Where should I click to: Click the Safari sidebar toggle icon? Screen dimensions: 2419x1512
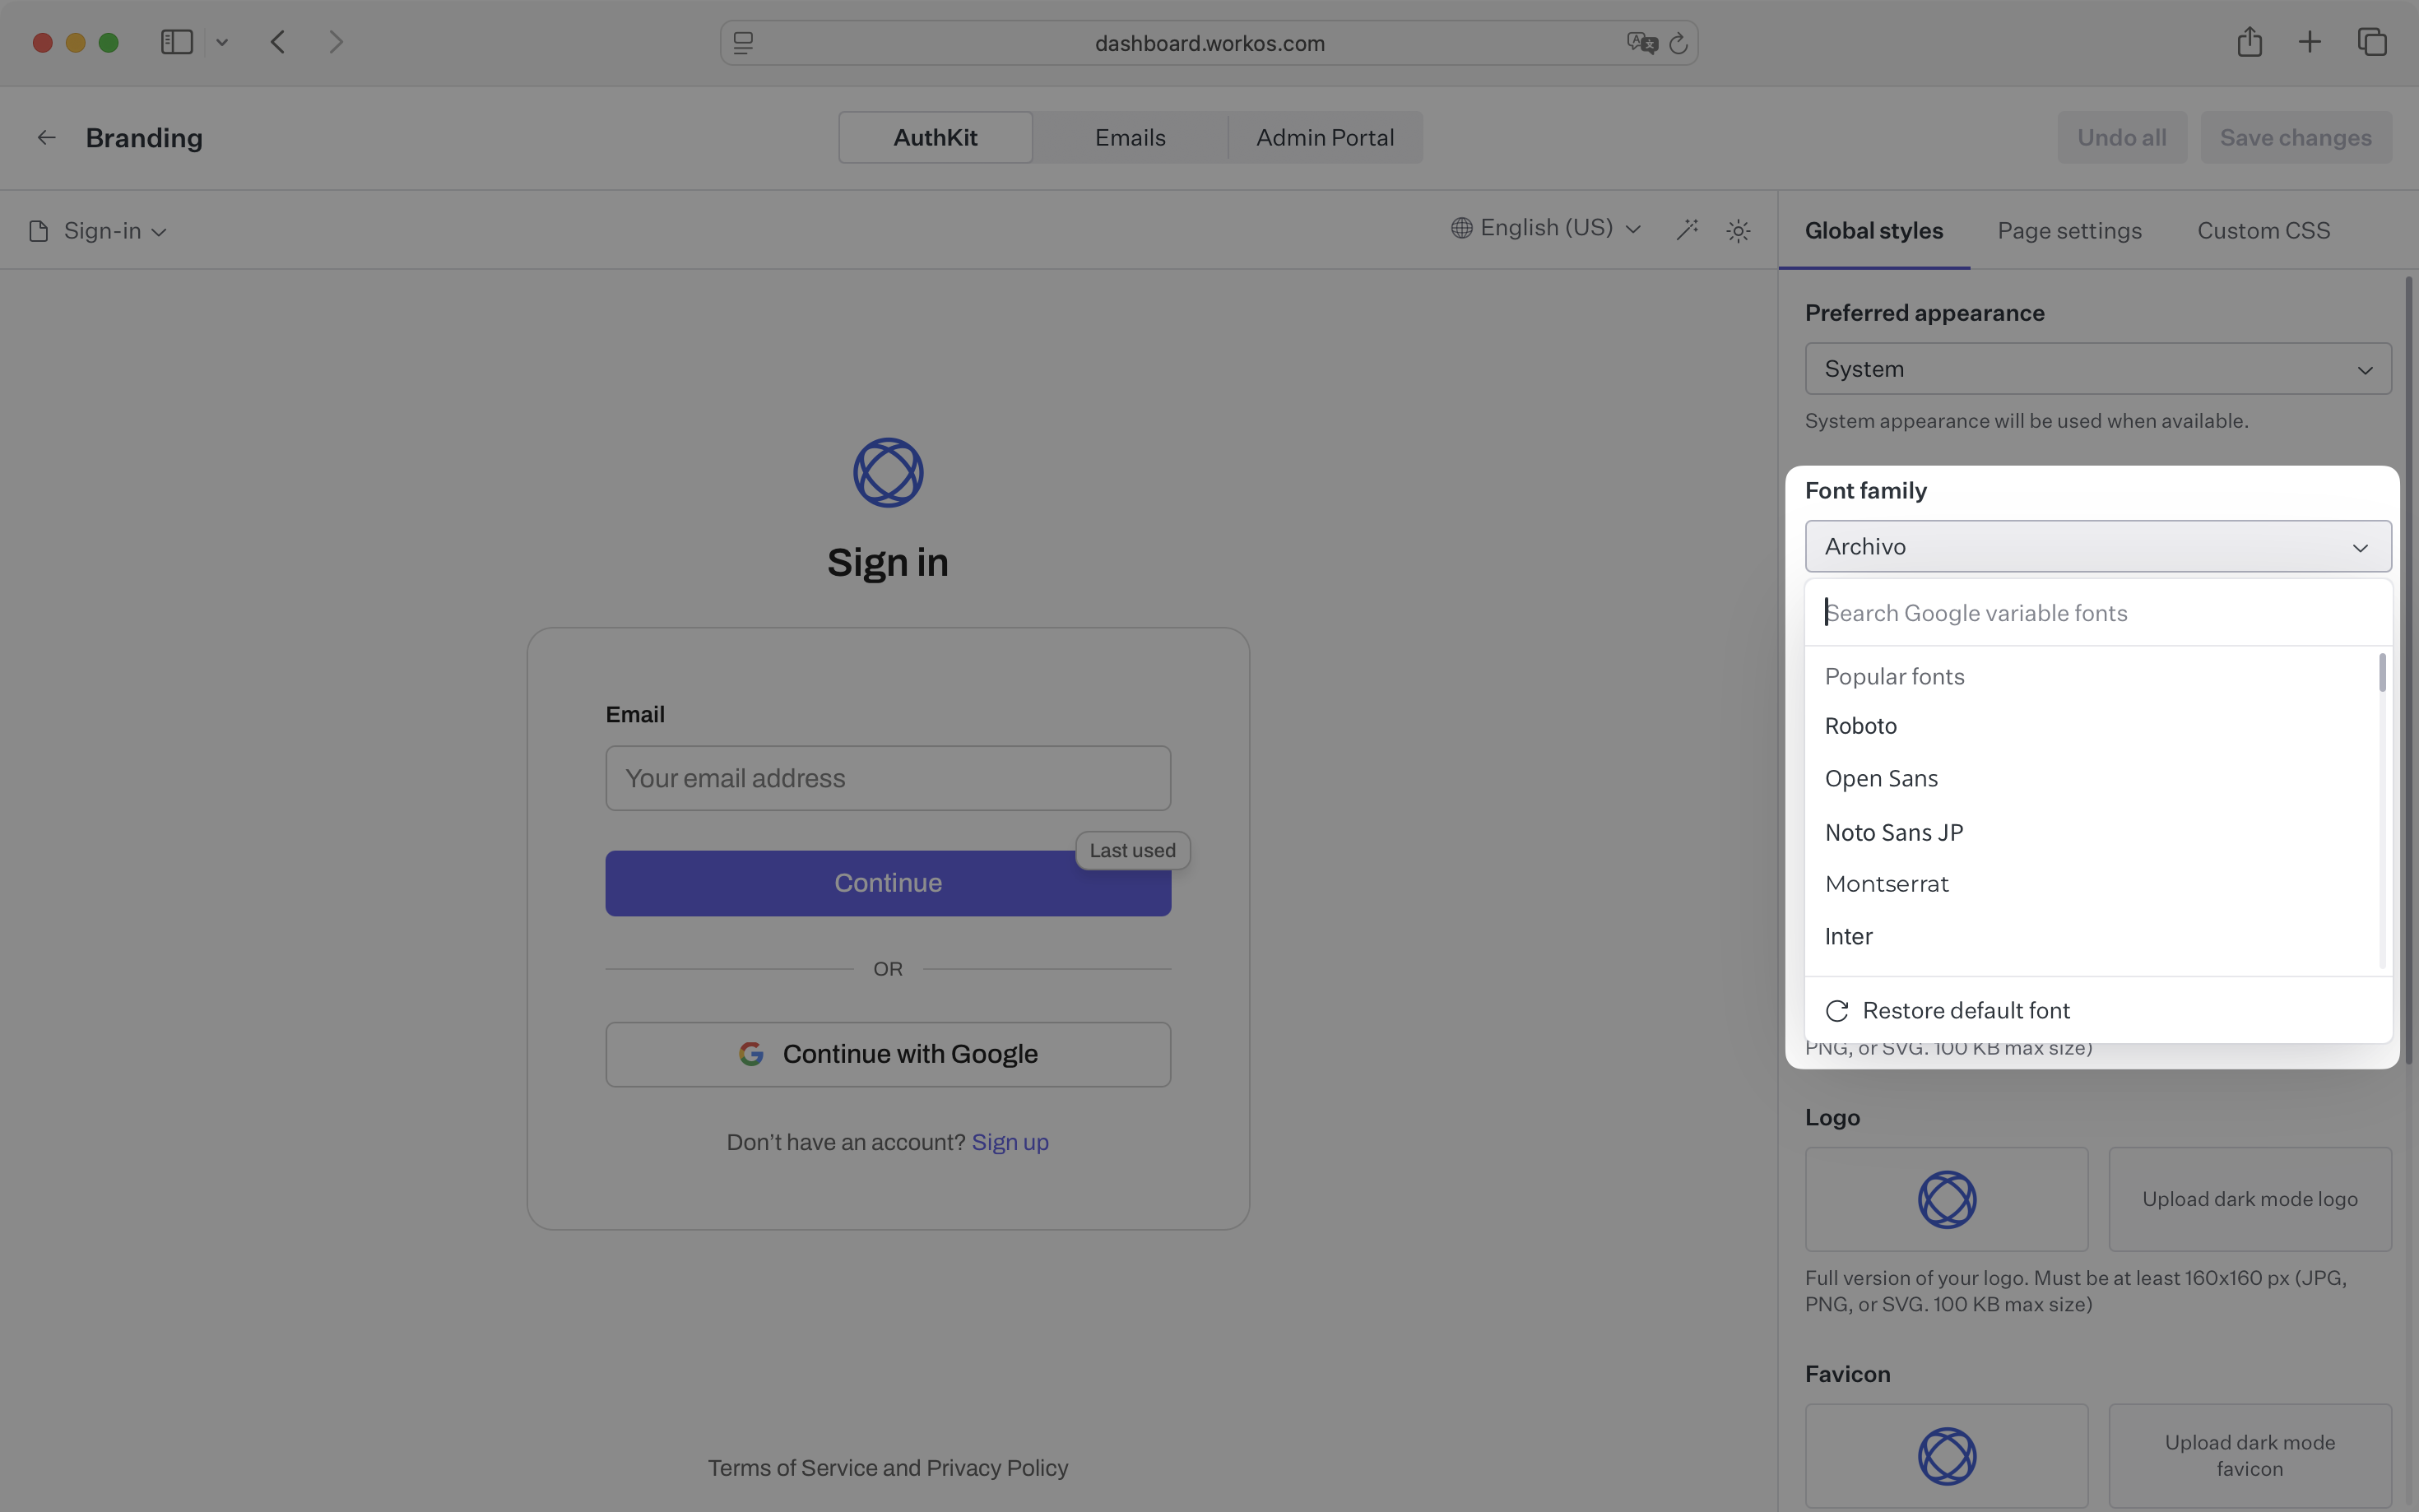pyautogui.click(x=177, y=42)
